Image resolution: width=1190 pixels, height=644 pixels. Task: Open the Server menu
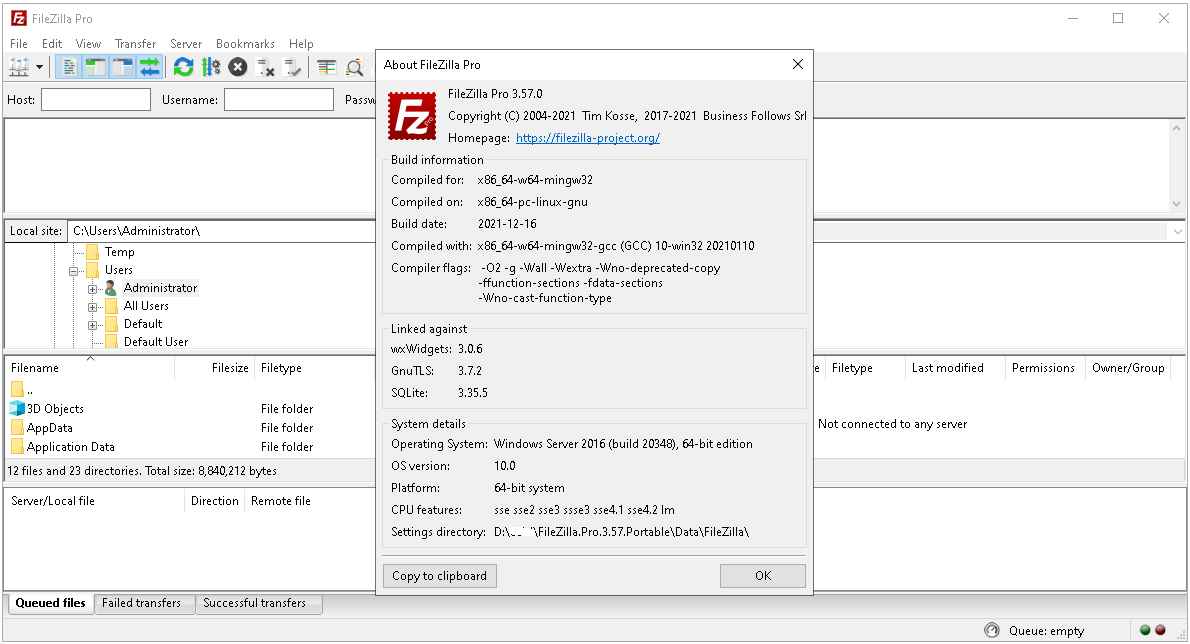click(x=186, y=44)
